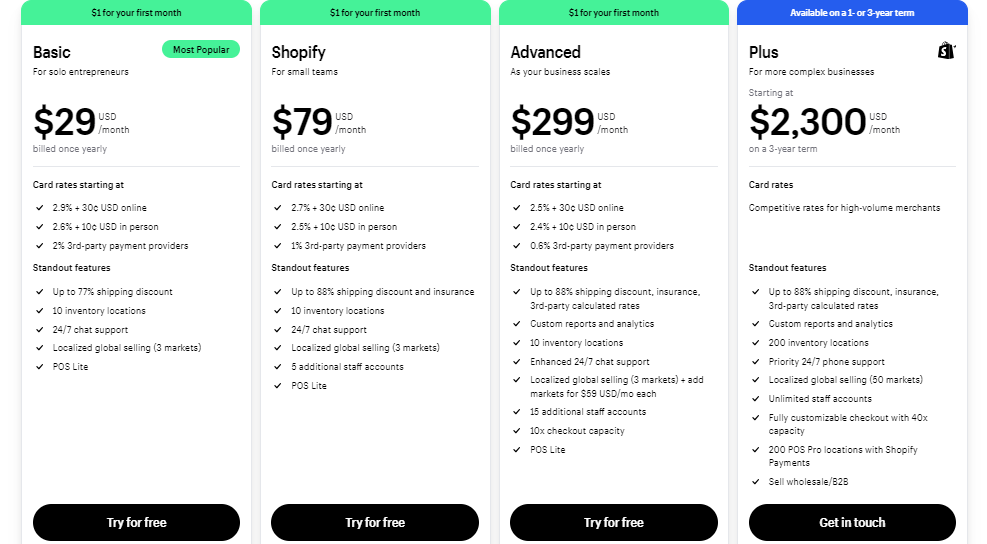This screenshot has height=544, width=987.
Task: Click the checkmark beside POS Lite in Basic plan
Action: point(40,366)
